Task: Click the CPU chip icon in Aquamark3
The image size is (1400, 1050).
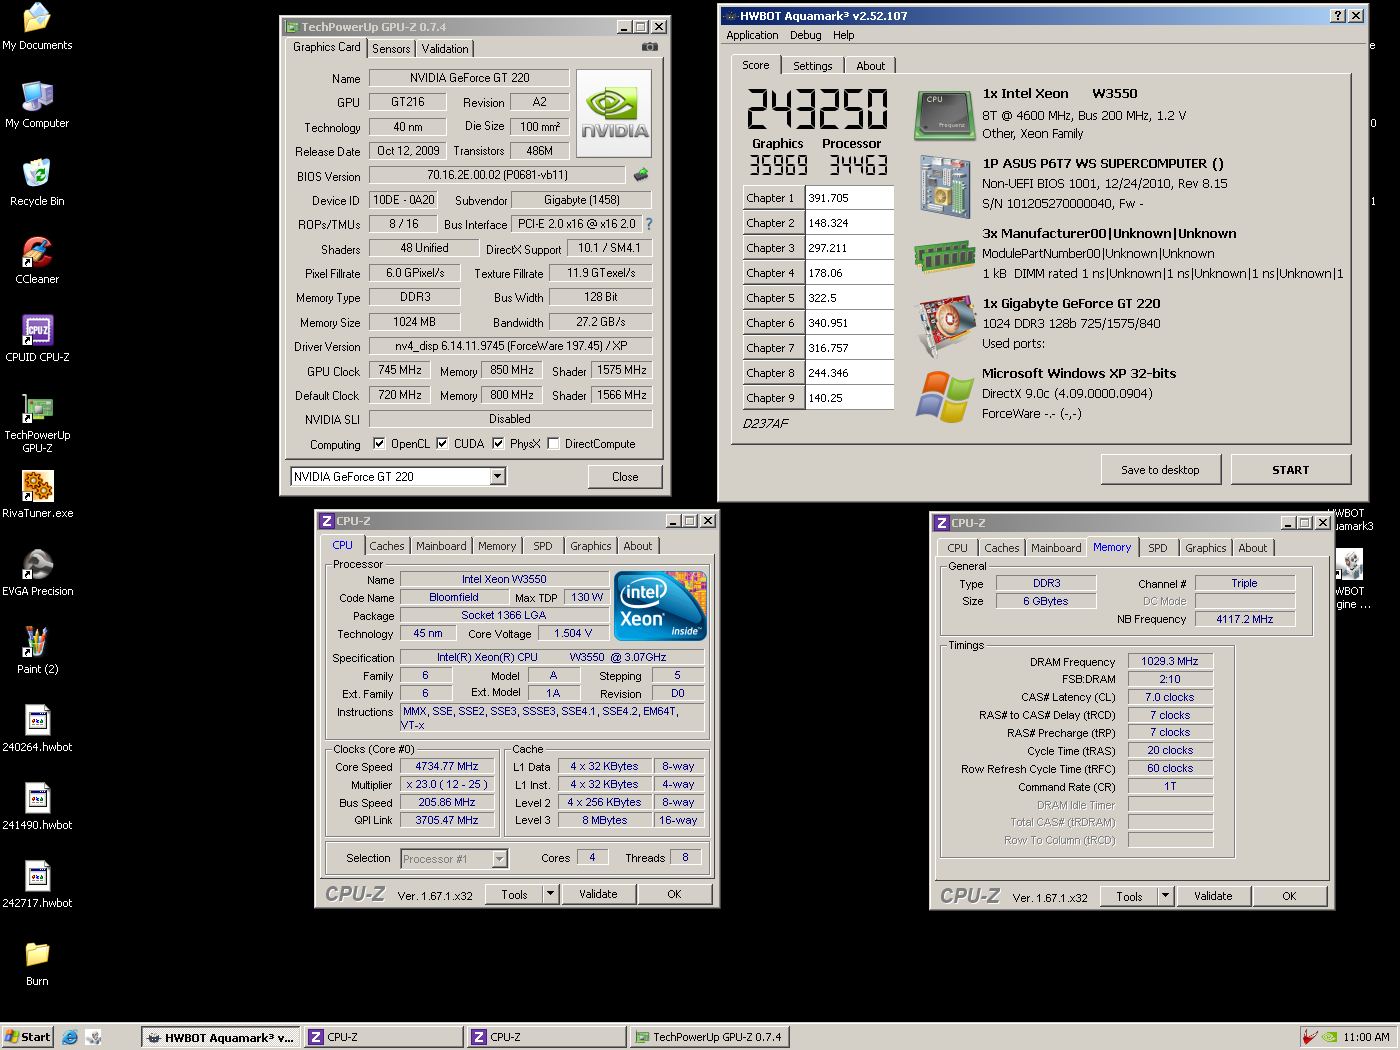Action: coord(944,115)
